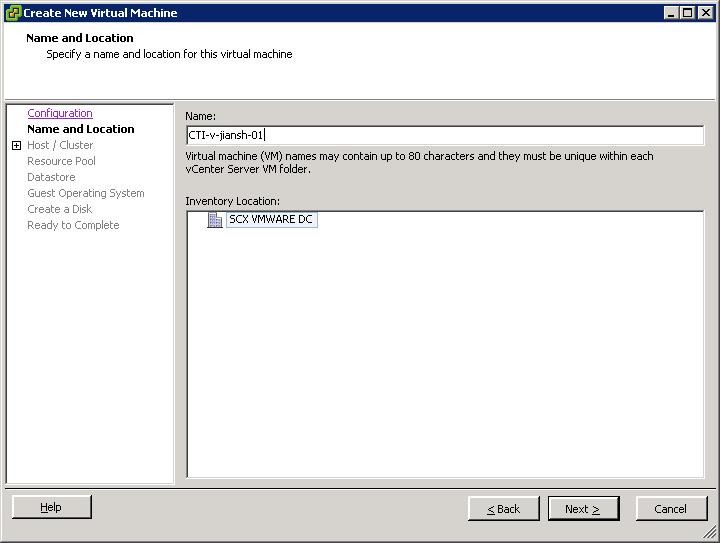Select SCX VMWARE DC inventory location
Screen dimensions: 720x543
pos(271,219)
